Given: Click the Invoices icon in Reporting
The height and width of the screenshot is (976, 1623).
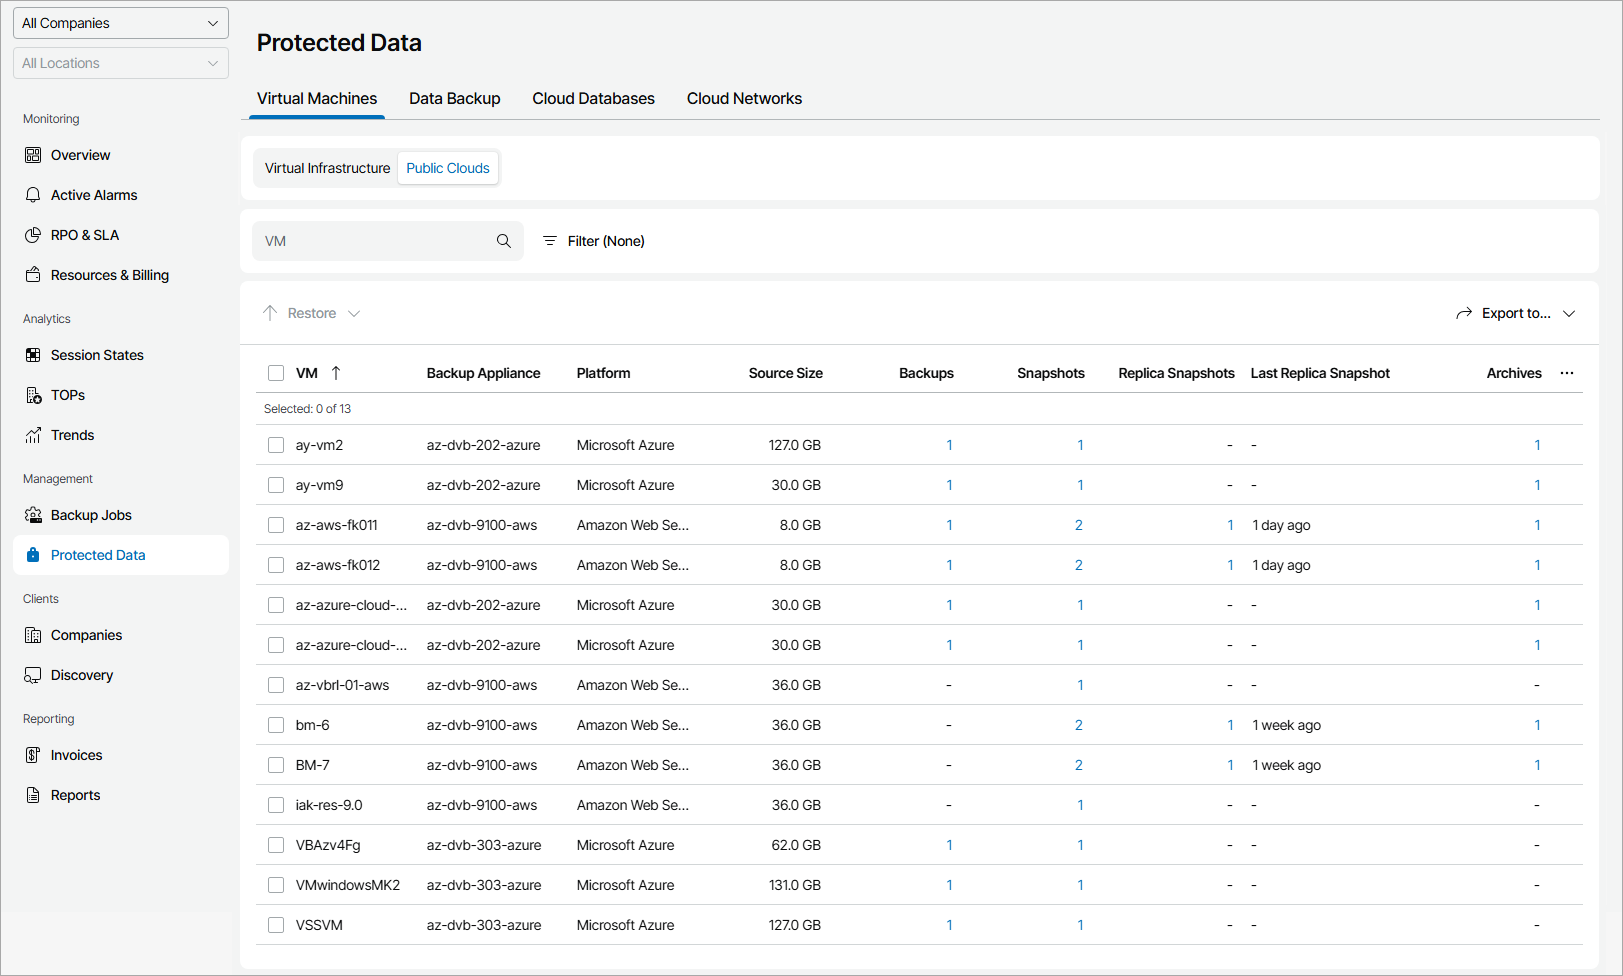Looking at the screenshot, I should pyautogui.click(x=33, y=755).
